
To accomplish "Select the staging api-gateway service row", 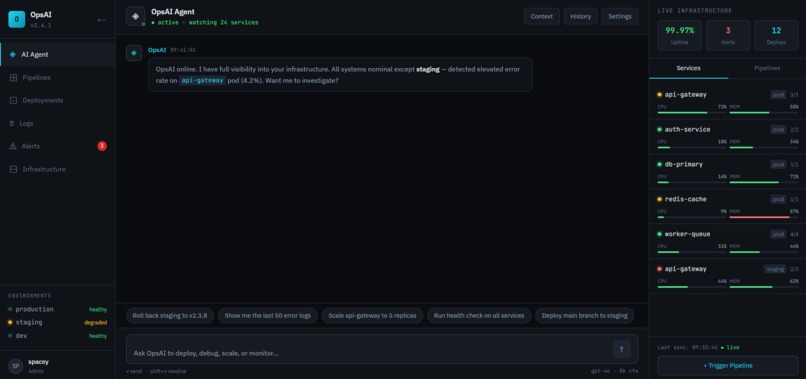I will coord(727,276).
